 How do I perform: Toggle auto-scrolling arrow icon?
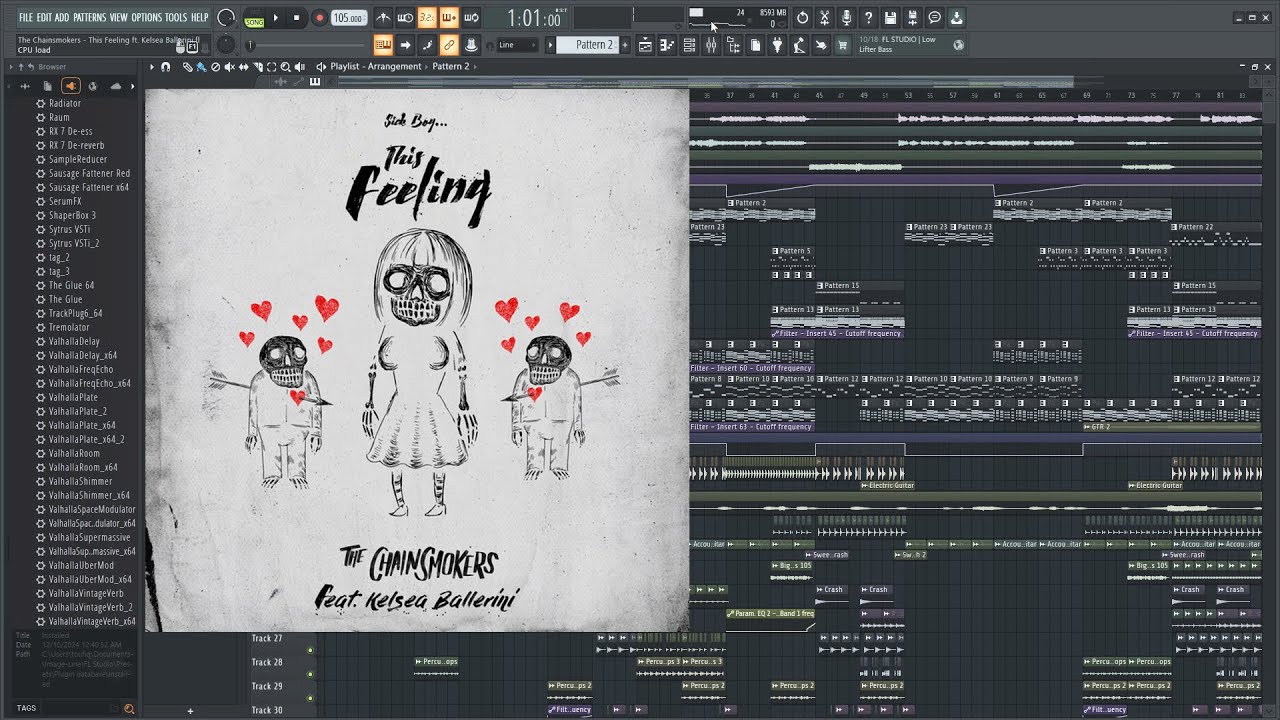[405, 45]
